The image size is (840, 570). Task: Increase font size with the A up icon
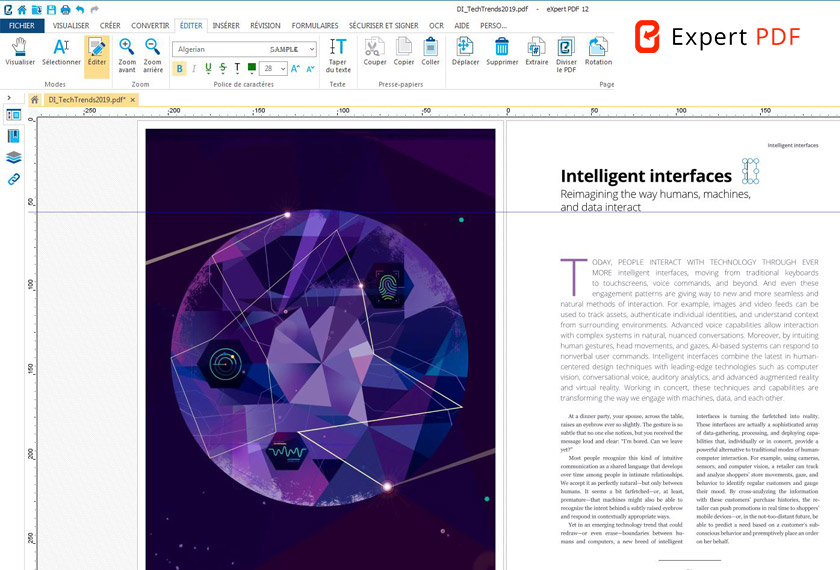(296, 69)
